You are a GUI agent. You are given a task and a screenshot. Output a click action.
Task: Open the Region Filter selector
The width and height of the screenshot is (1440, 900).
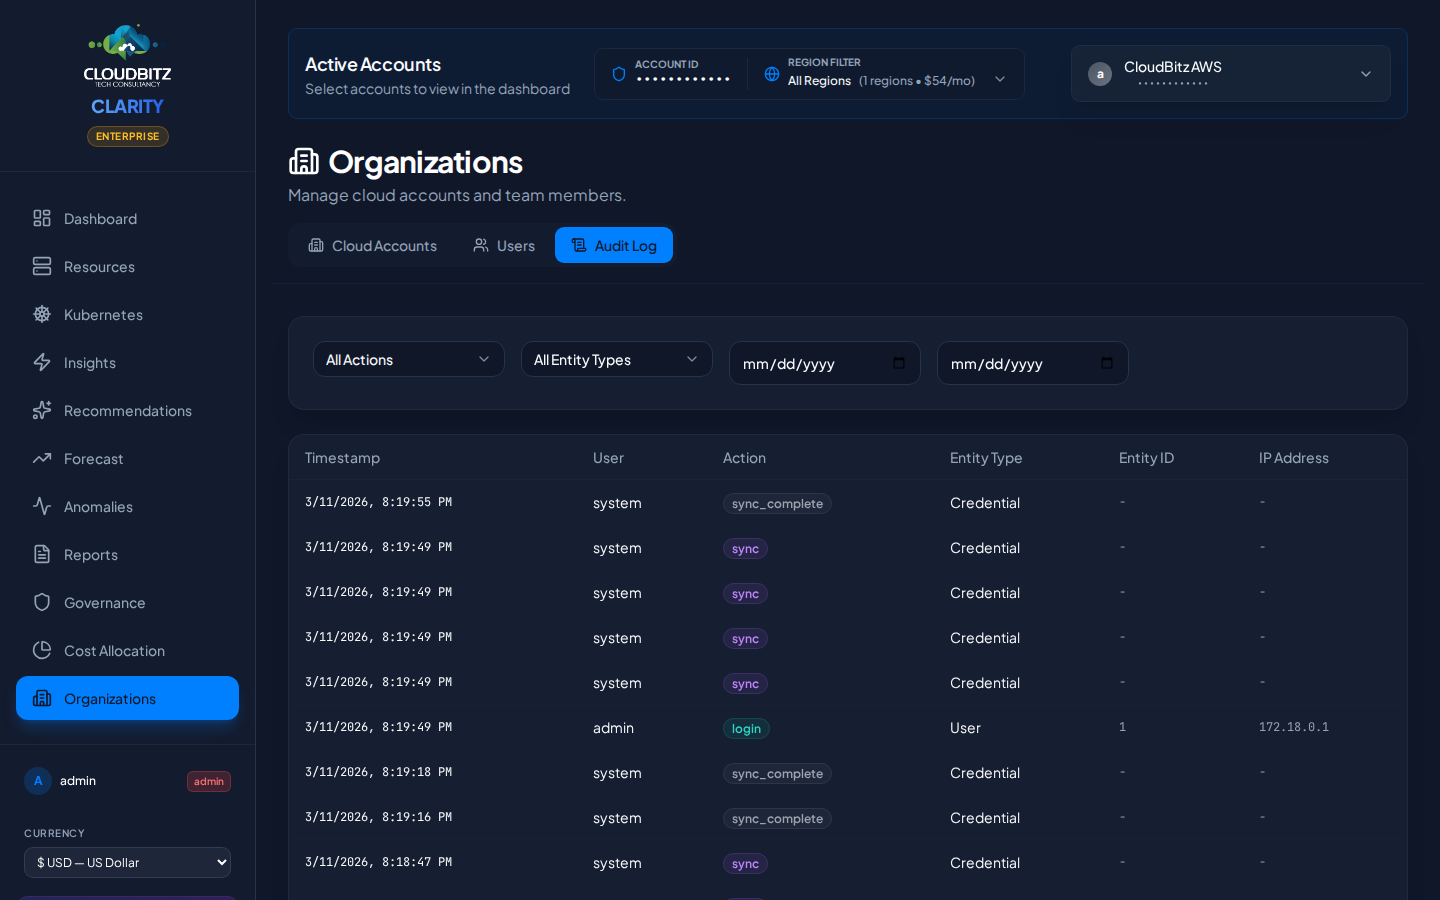click(x=886, y=73)
